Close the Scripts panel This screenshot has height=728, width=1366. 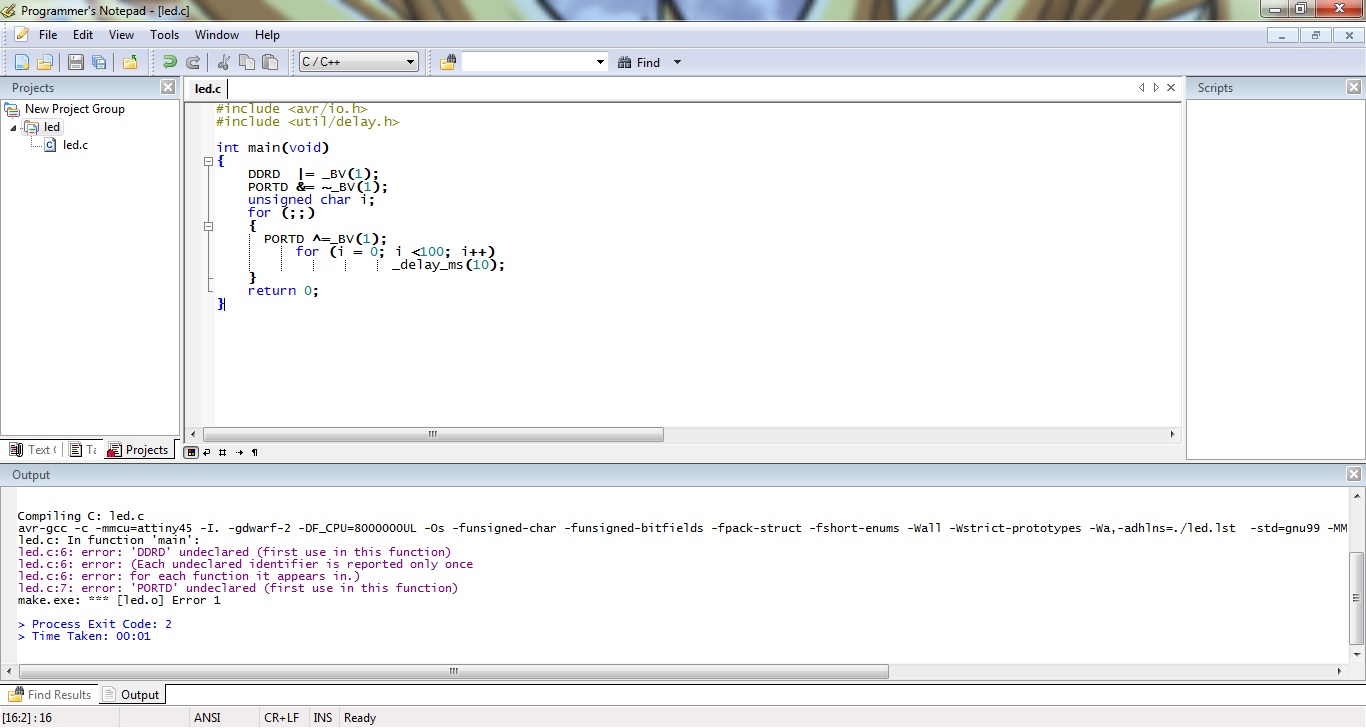(x=1354, y=87)
